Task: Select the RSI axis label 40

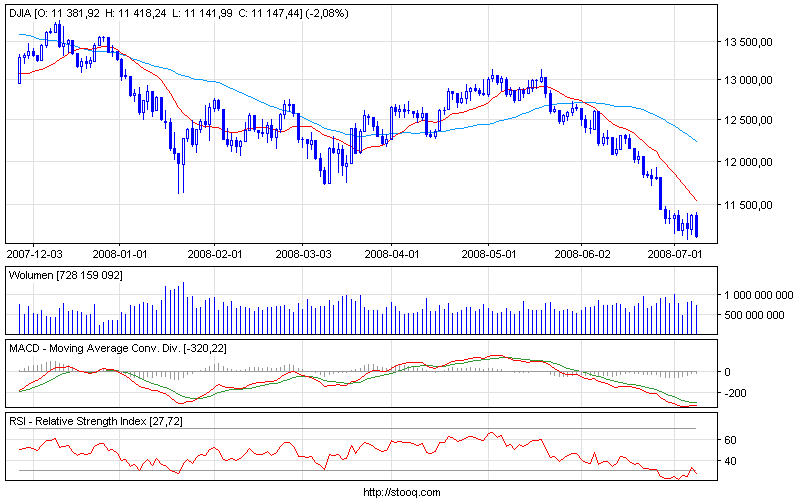Action: point(730,461)
